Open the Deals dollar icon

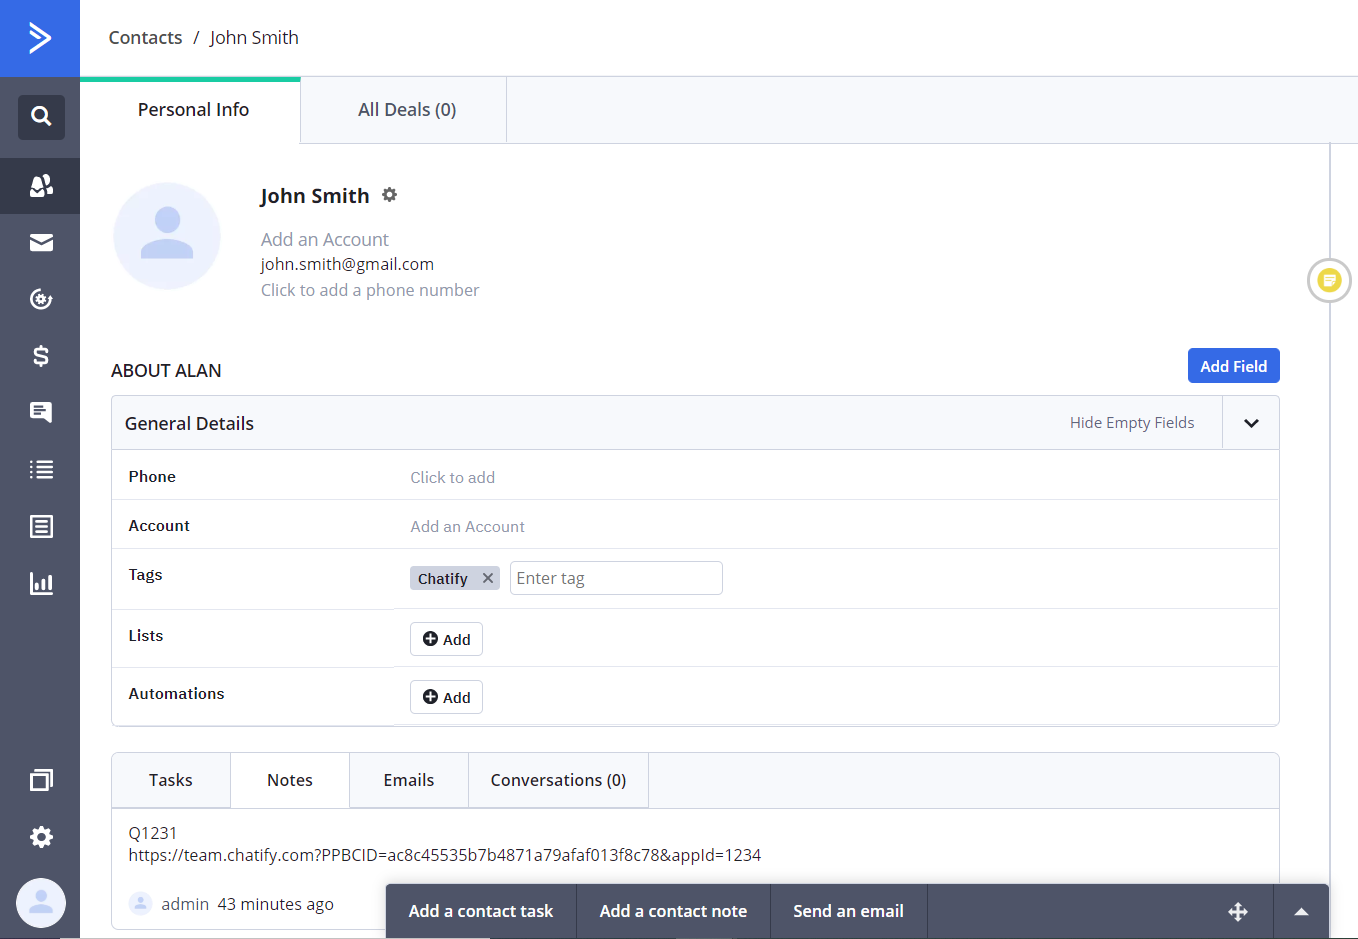(x=41, y=356)
